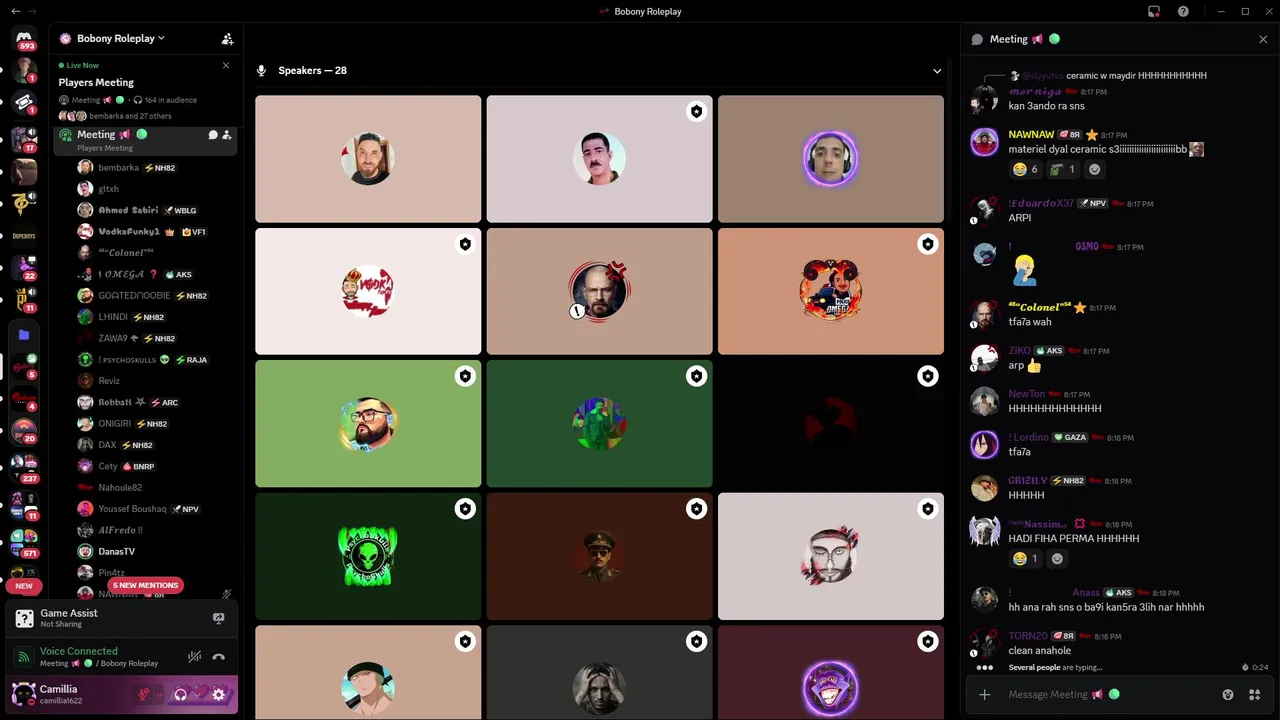The width and height of the screenshot is (1280, 720).
Task: Click 'bembarka and 27 others' text
Action: (x=130, y=116)
